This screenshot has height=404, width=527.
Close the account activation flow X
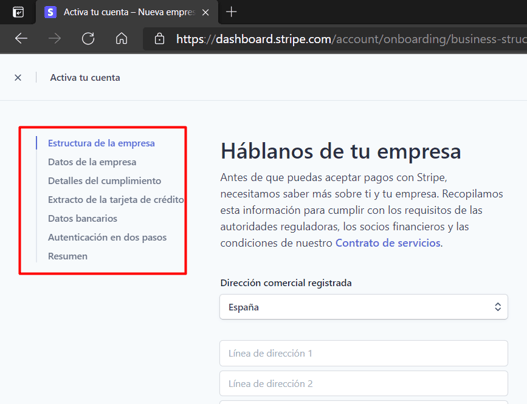[x=18, y=78]
